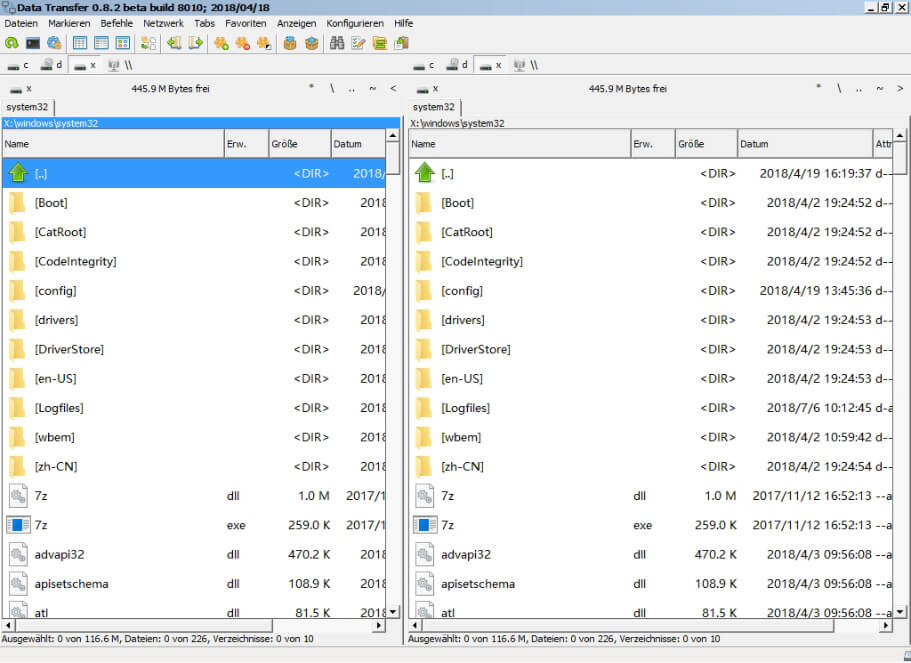Image resolution: width=911 pixels, height=663 pixels.
Task: Click the unselect group (red minus) icon
Action: [x=243, y=43]
